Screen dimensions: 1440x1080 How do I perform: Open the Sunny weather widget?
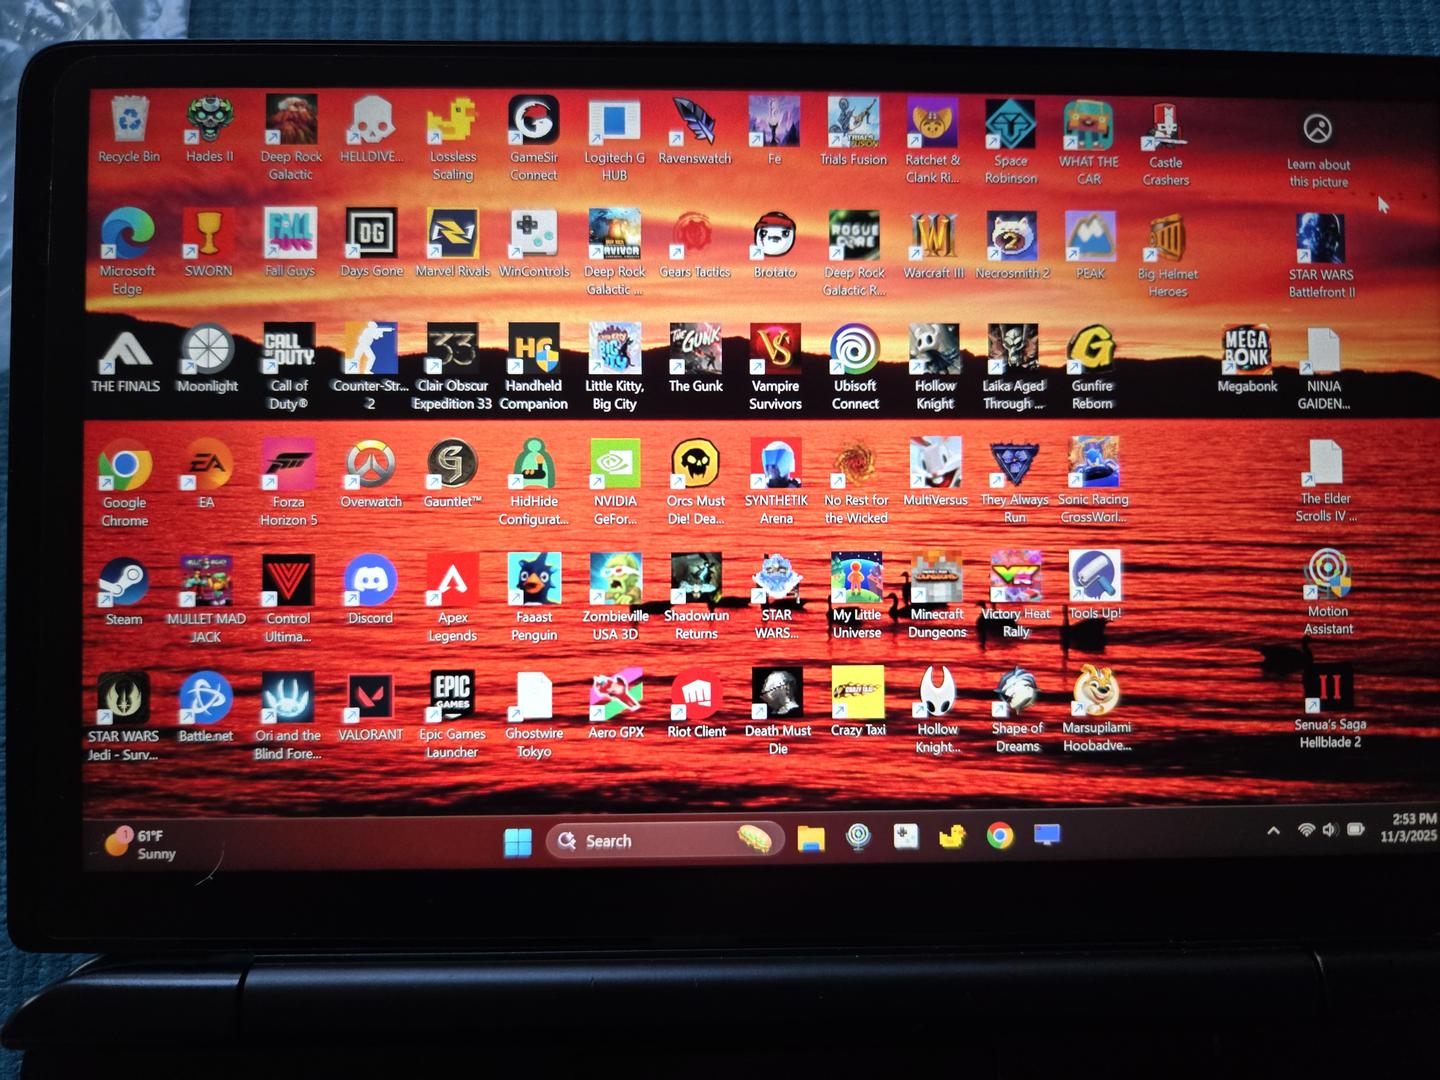(140, 844)
